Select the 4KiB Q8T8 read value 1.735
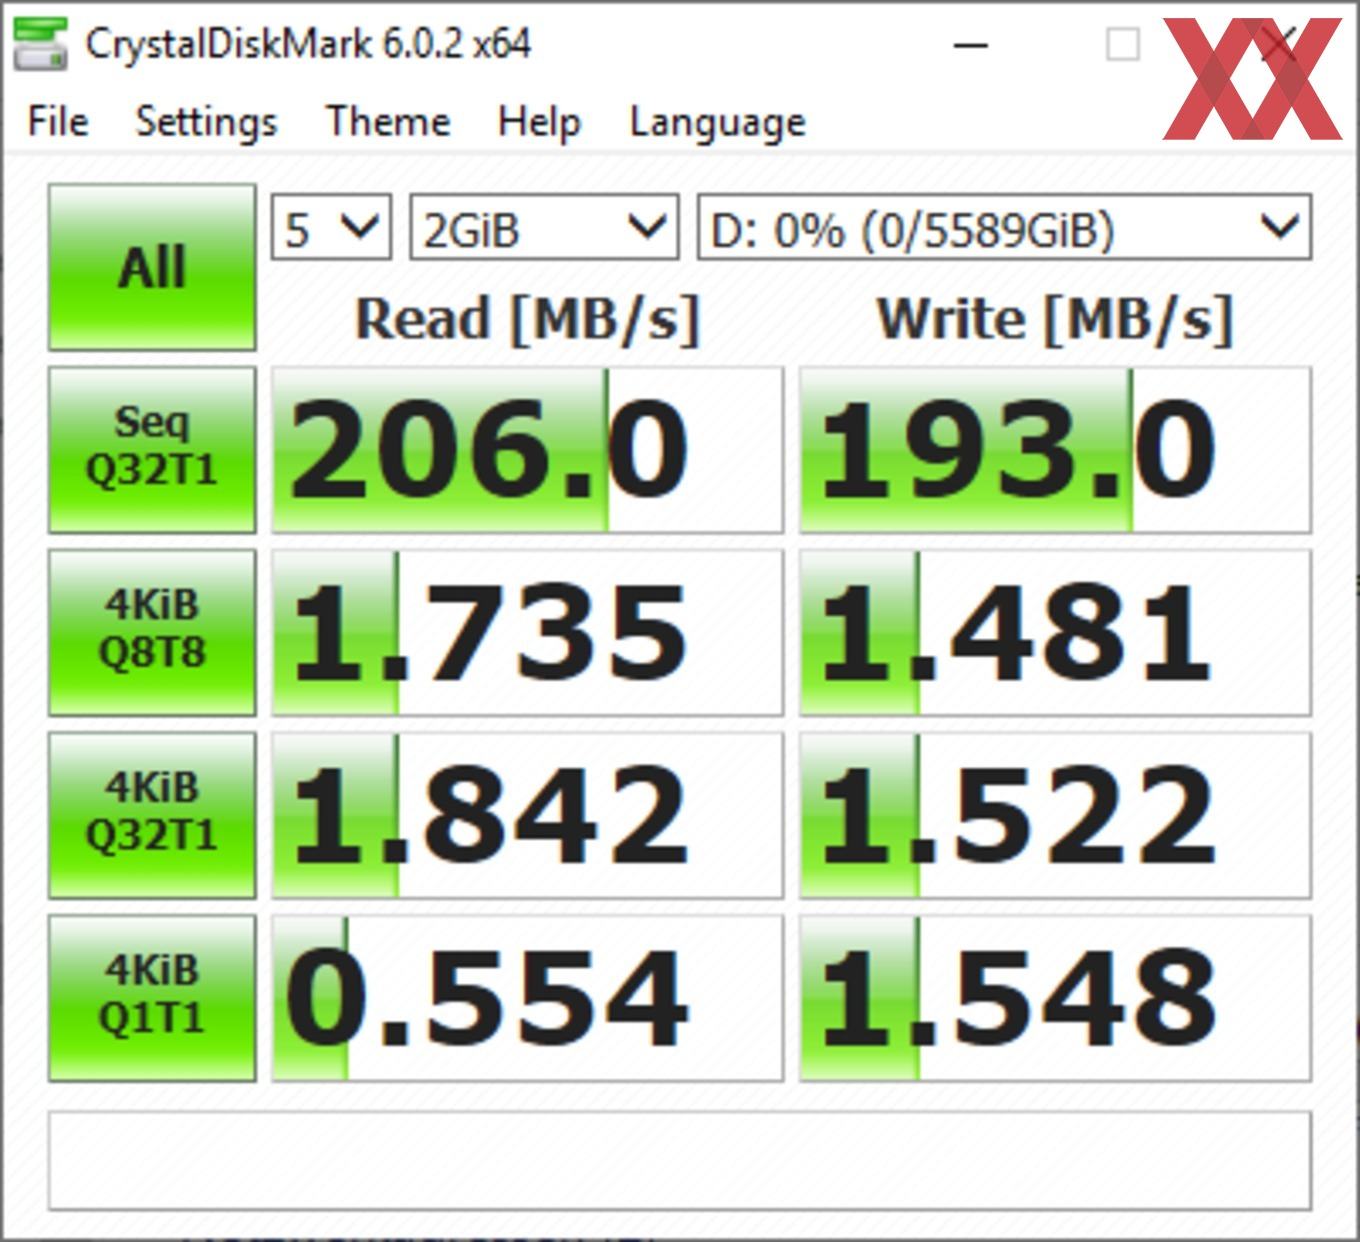This screenshot has height=1242, width=1360. click(x=527, y=632)
